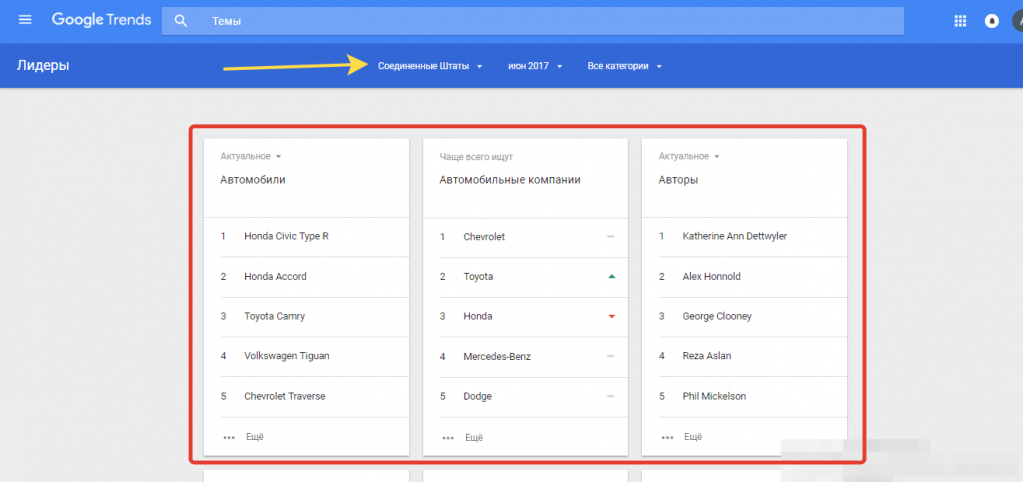The image size is (1023, 482).
Task: Click green up-trend arrow beside Toyota
Action: click(x=611, y=277)
